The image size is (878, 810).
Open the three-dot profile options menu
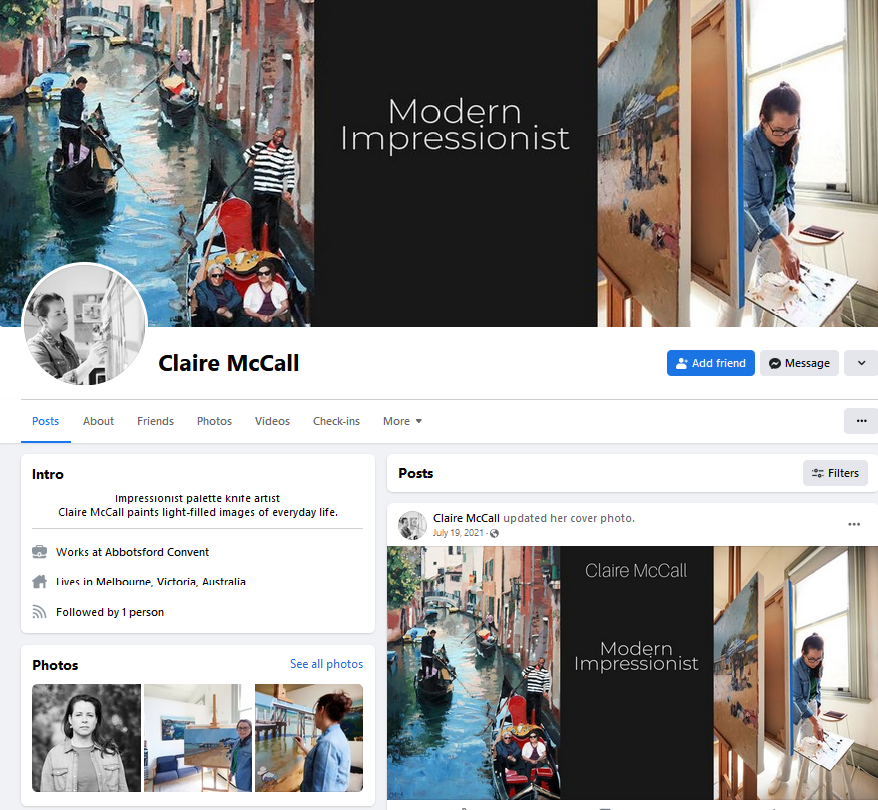[861, 421]
